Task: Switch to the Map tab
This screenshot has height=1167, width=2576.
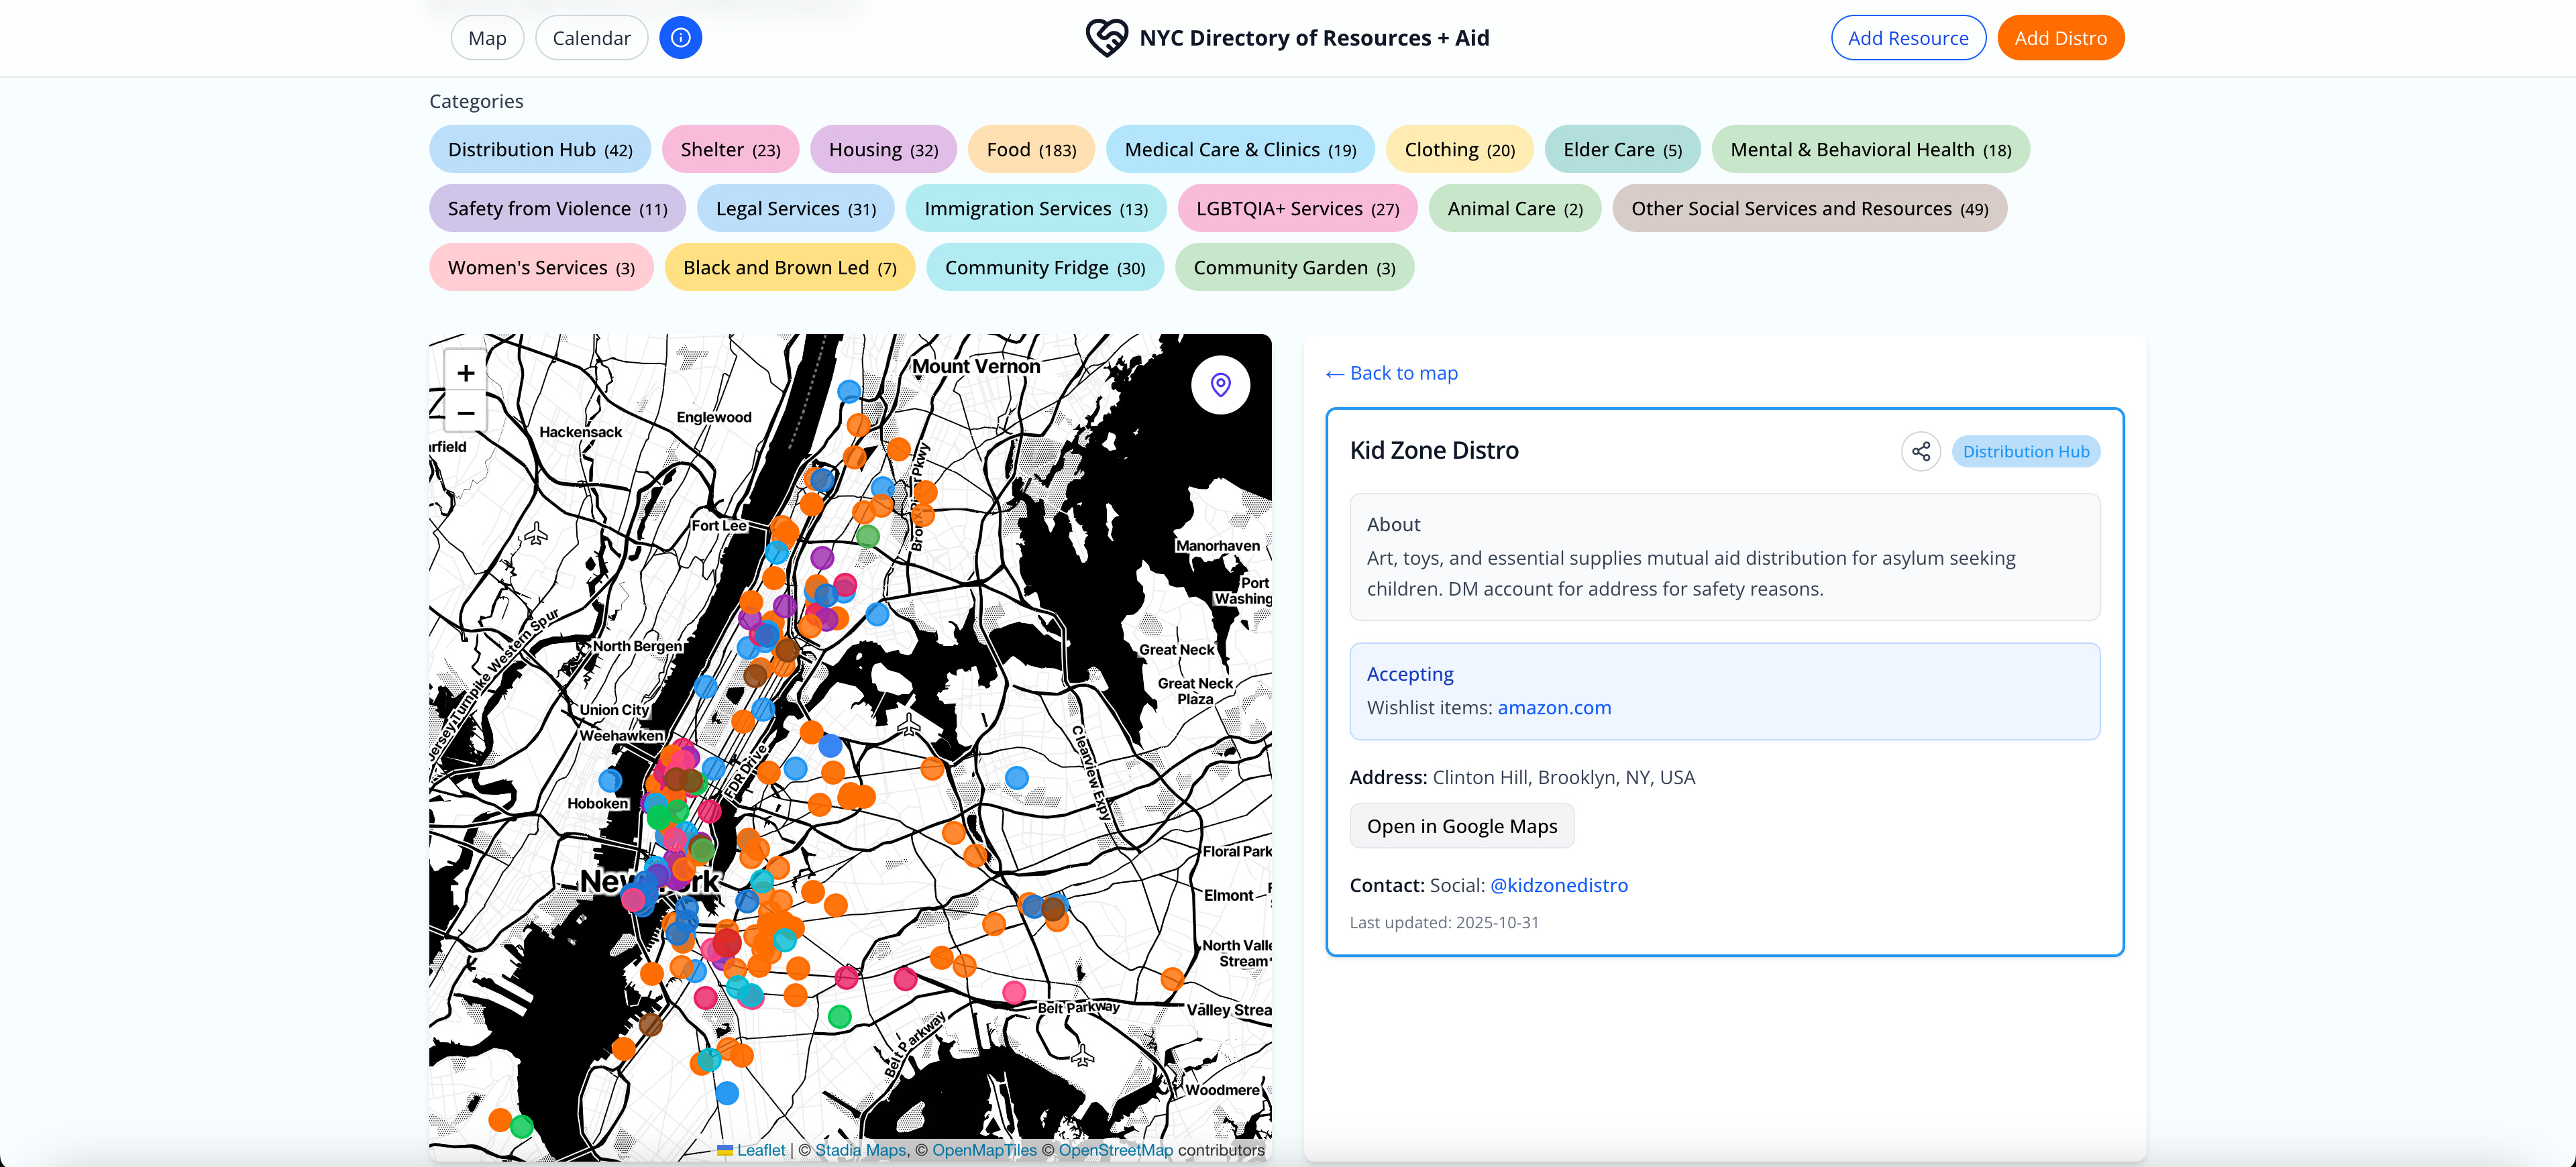Action: click(487, 38)
